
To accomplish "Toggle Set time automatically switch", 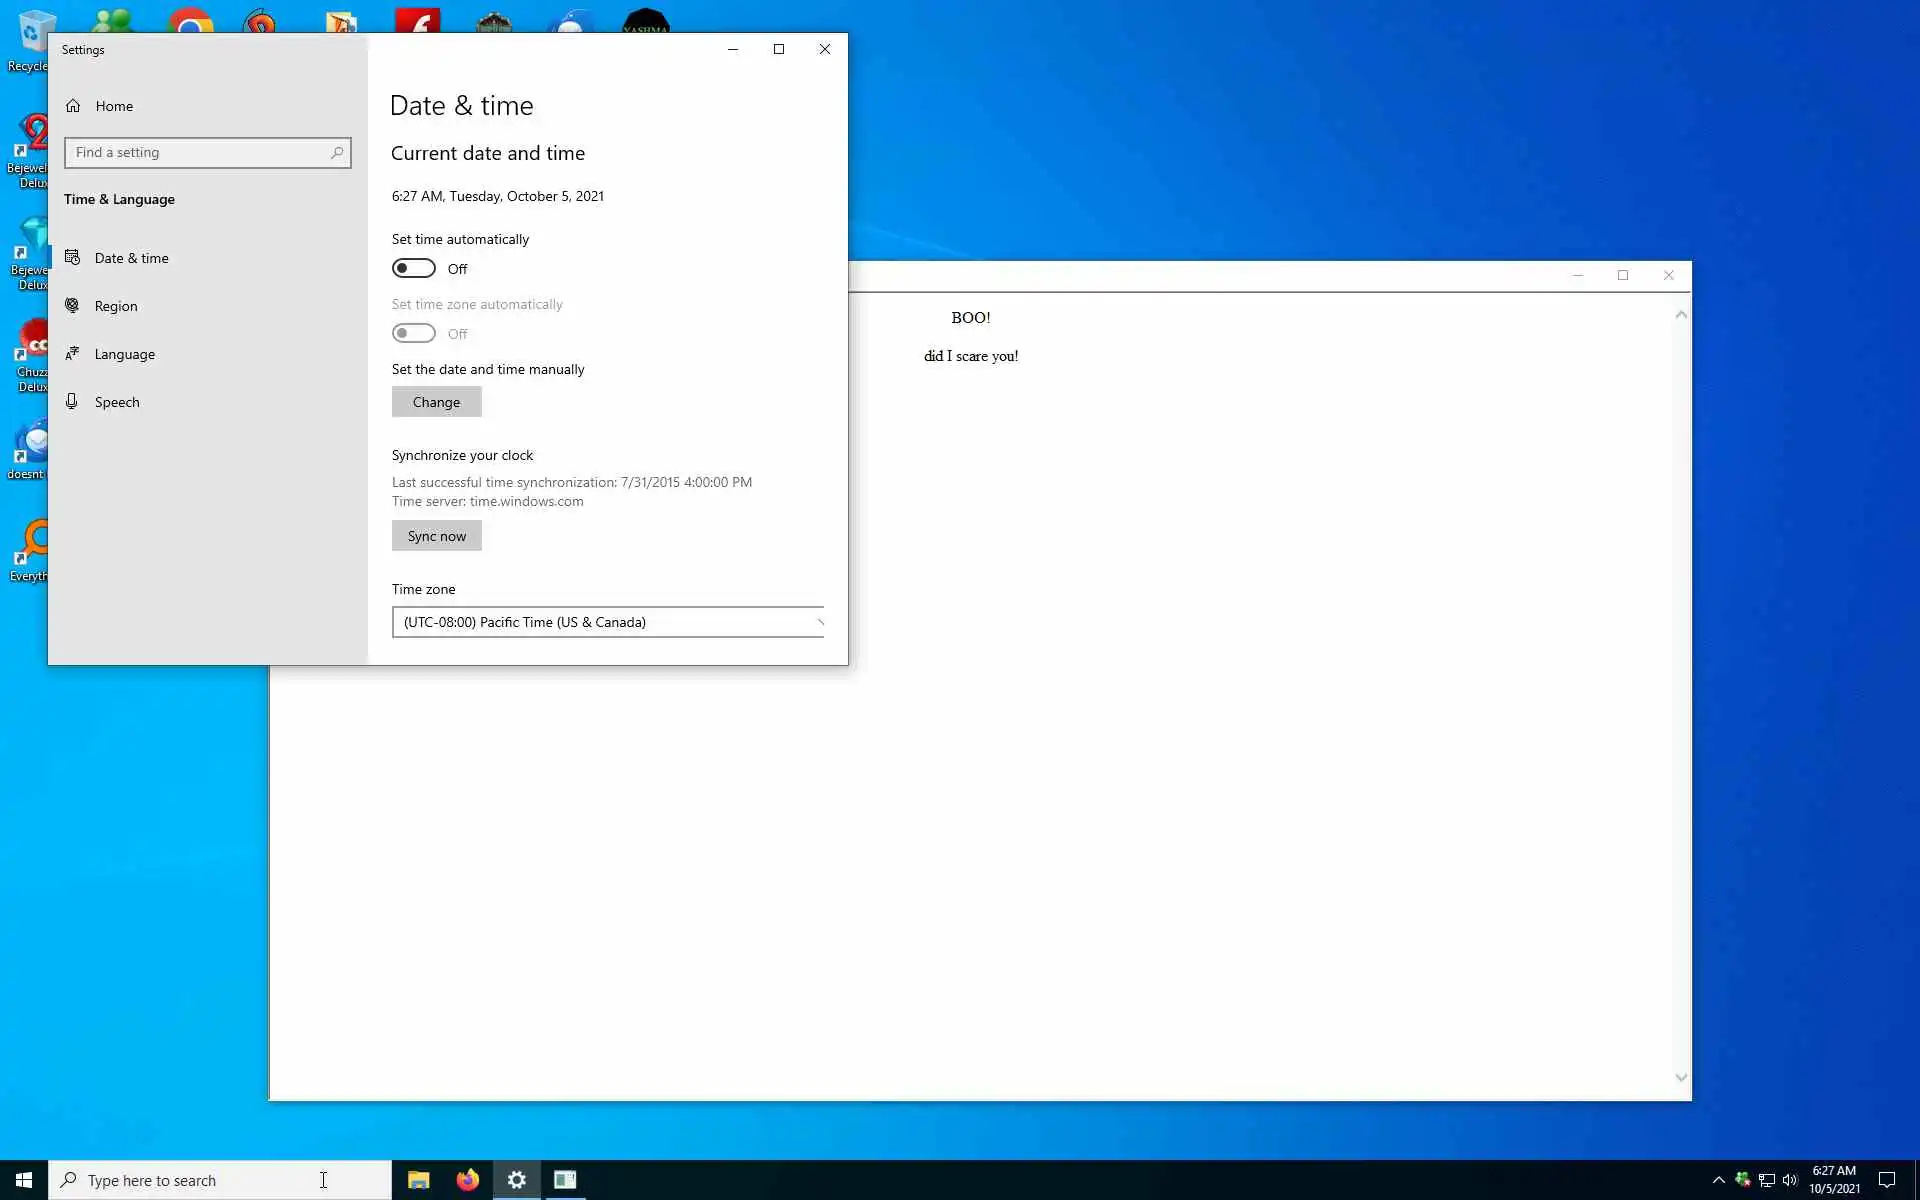I will [x=413, y=268].
